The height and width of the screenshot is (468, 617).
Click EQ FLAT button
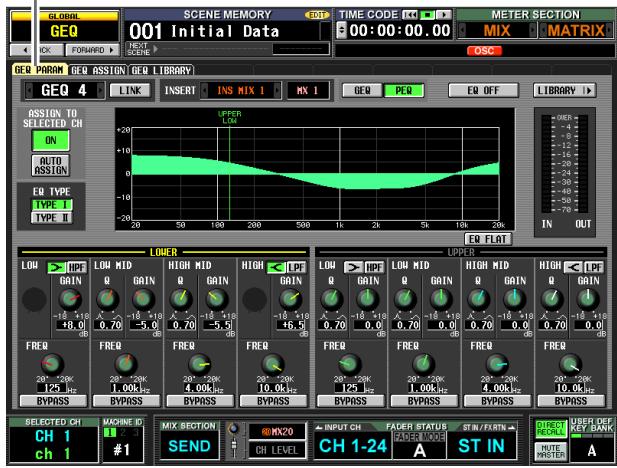point(488,239)
